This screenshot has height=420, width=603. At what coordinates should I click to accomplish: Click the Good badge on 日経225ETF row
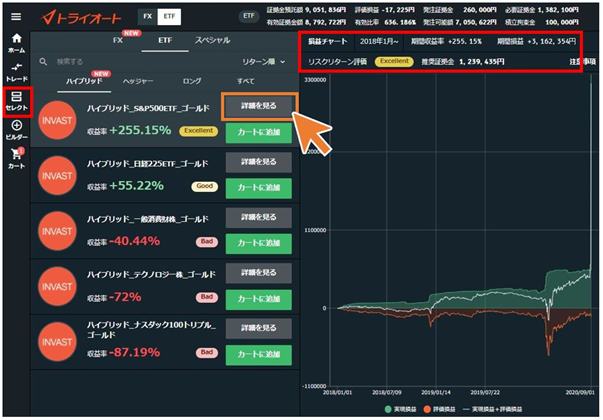[205, 186]
